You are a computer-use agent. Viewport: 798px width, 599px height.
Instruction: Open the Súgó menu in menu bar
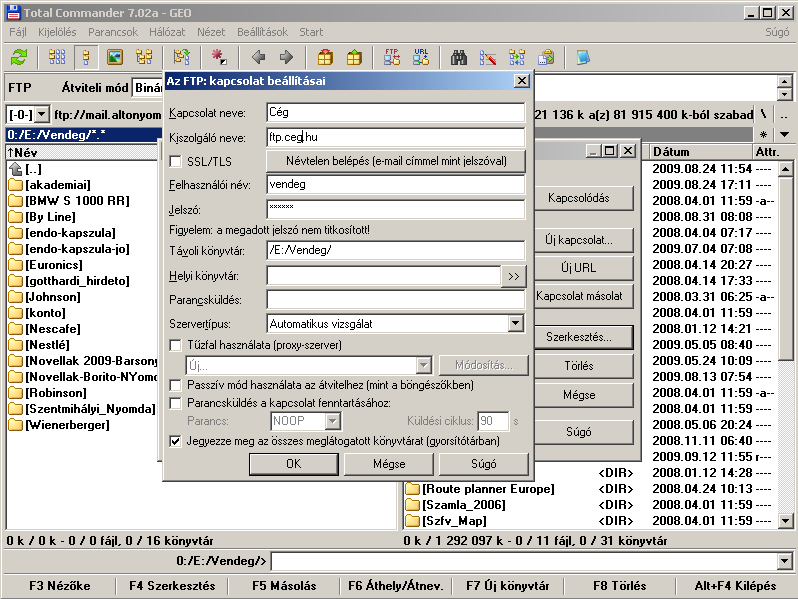click(x=777, y=32)
